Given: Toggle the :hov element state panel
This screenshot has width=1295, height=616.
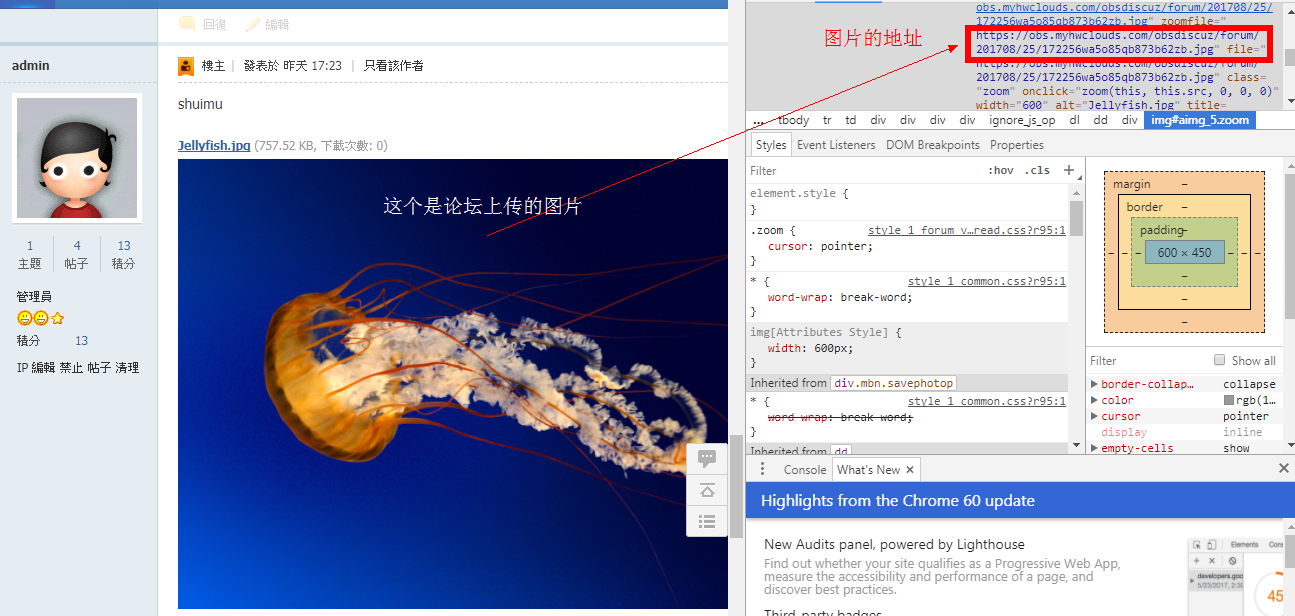Looking at the screenshot, I should tap(1001, 171).
